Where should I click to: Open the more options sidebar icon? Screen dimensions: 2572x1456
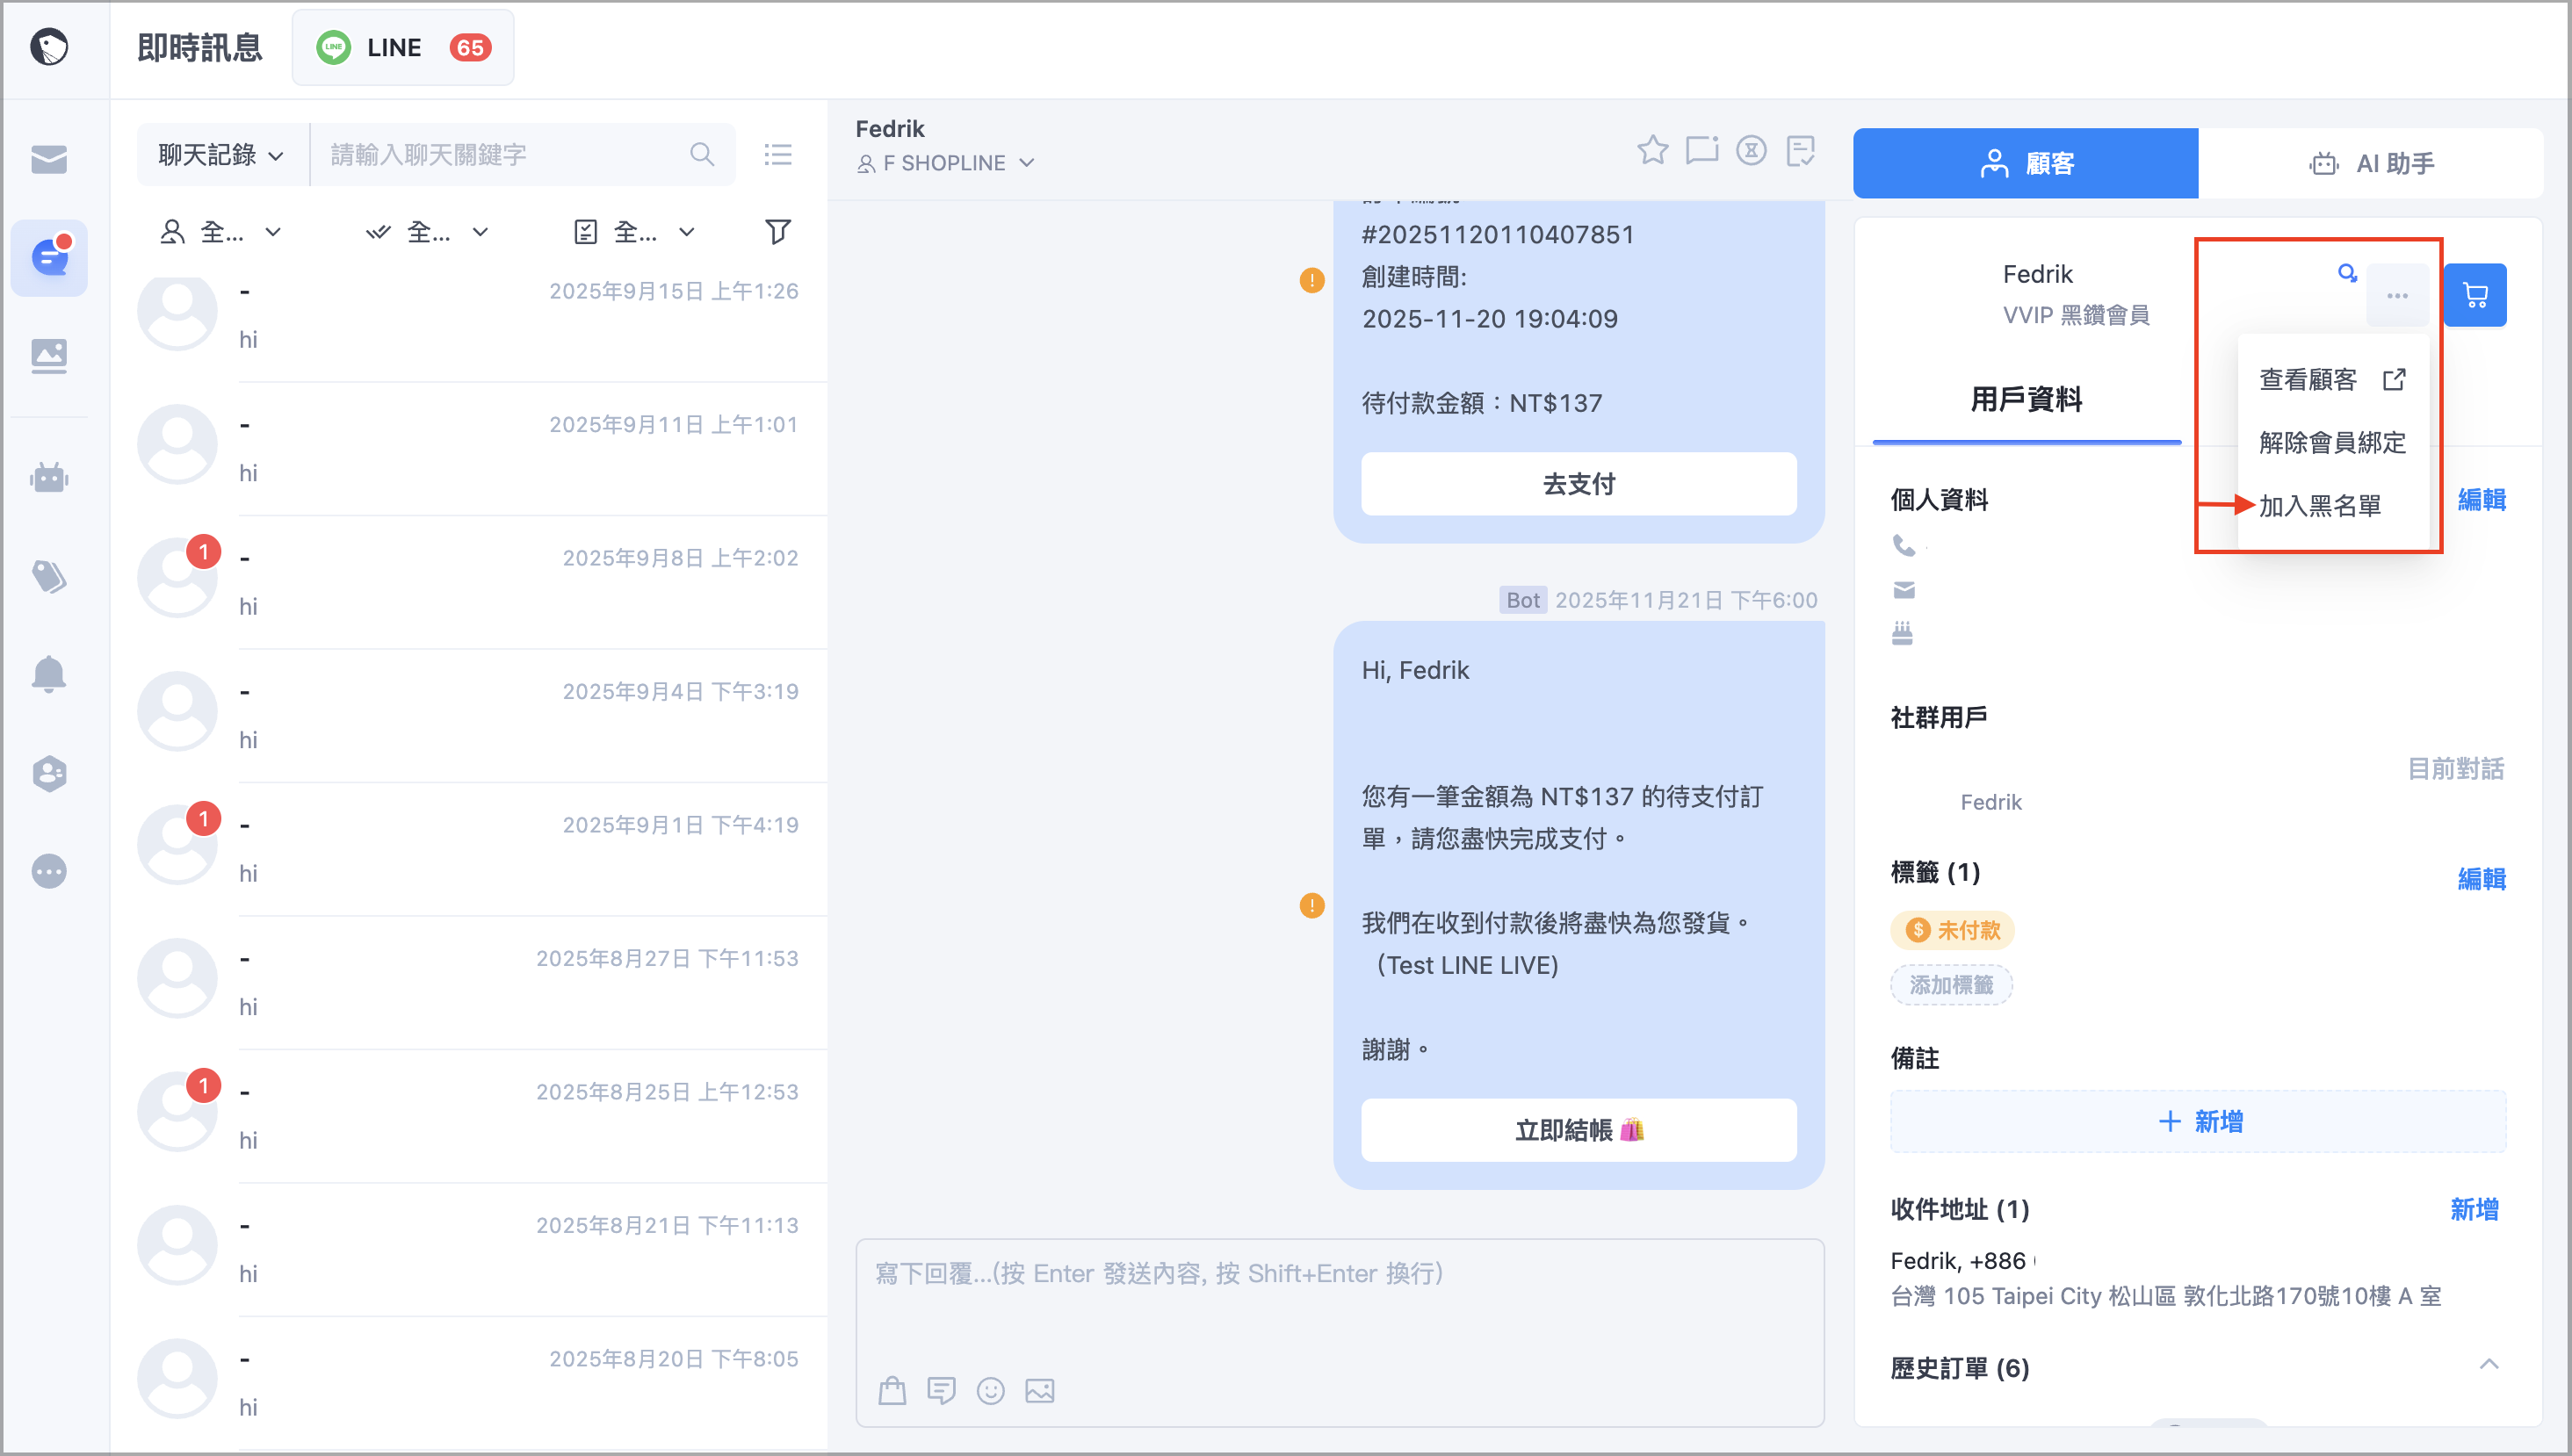tap(48, 871)
